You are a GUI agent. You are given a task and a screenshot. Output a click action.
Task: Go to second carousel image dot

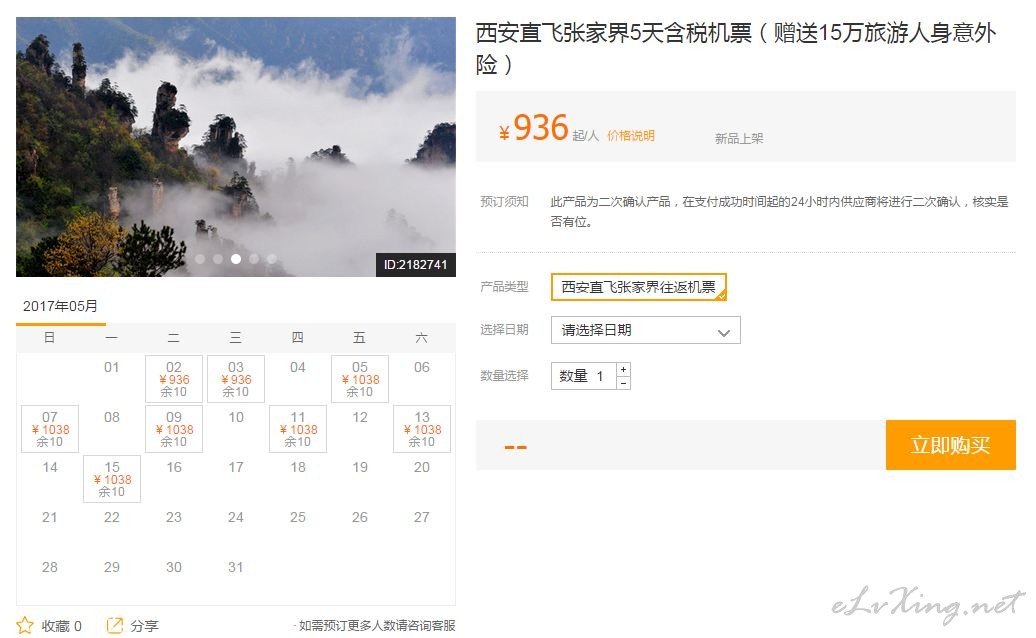point(218,259)
